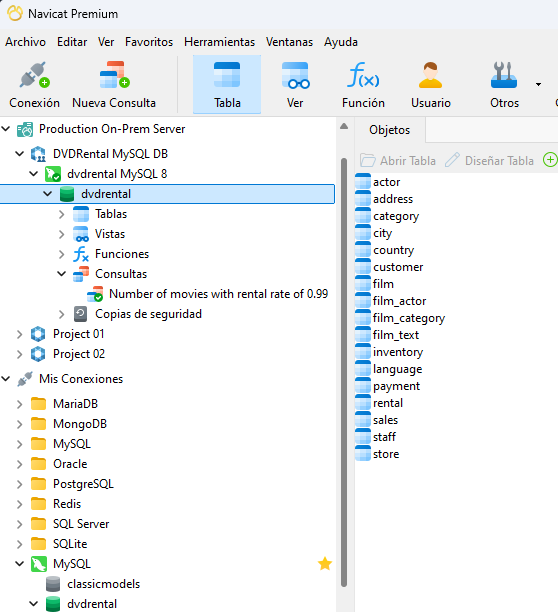The width and height of the screenshot is (558, 612).
Task: Collapse the Production On-Prem Server node
Action: (6, 128)
